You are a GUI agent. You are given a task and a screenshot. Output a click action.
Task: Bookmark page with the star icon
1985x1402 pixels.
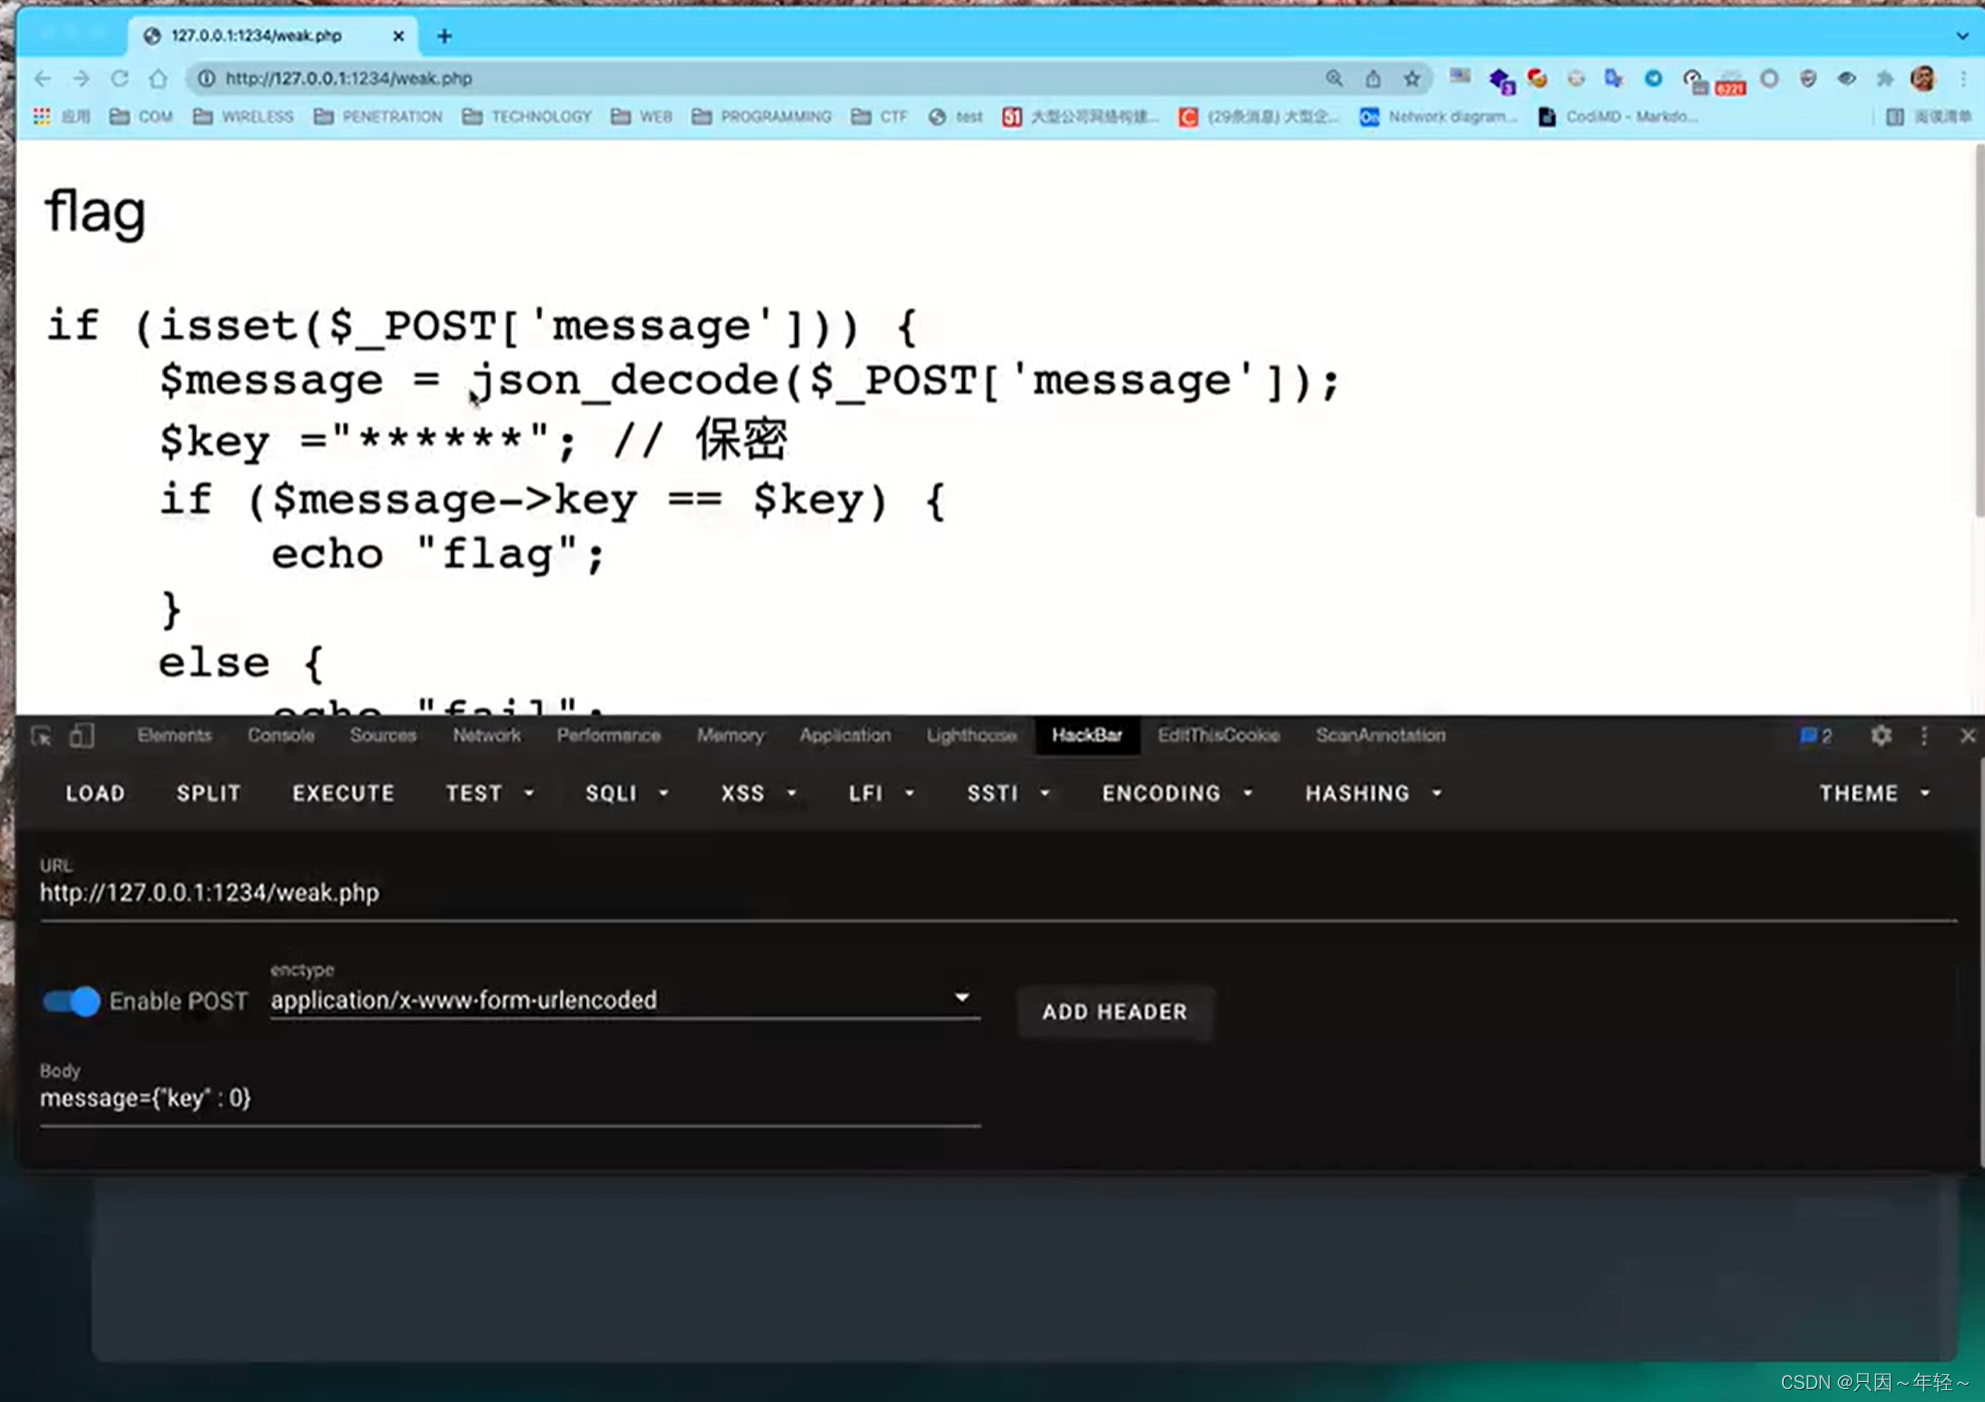pos(1411,78)
